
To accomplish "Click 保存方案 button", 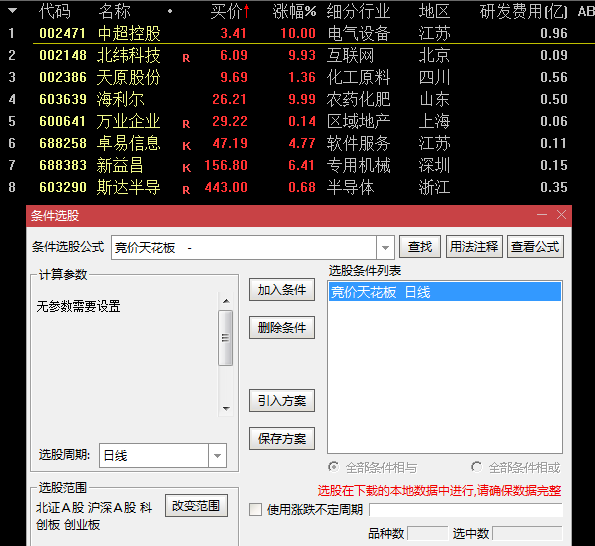I will [x=282, y=439].
